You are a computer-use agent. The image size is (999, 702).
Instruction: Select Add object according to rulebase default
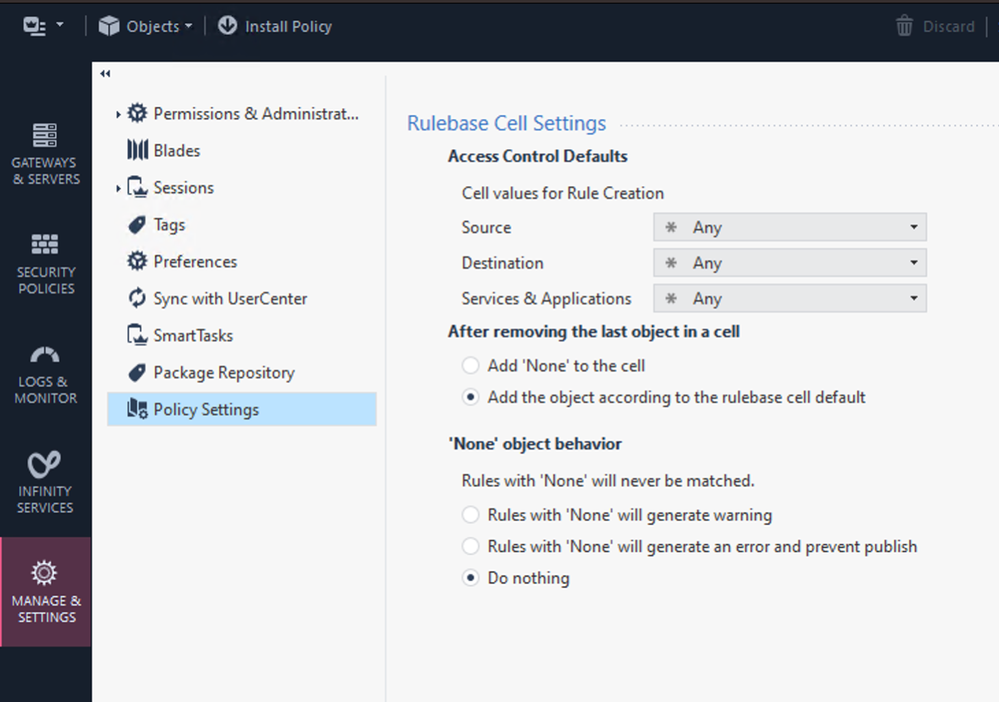tap(470, 397)
